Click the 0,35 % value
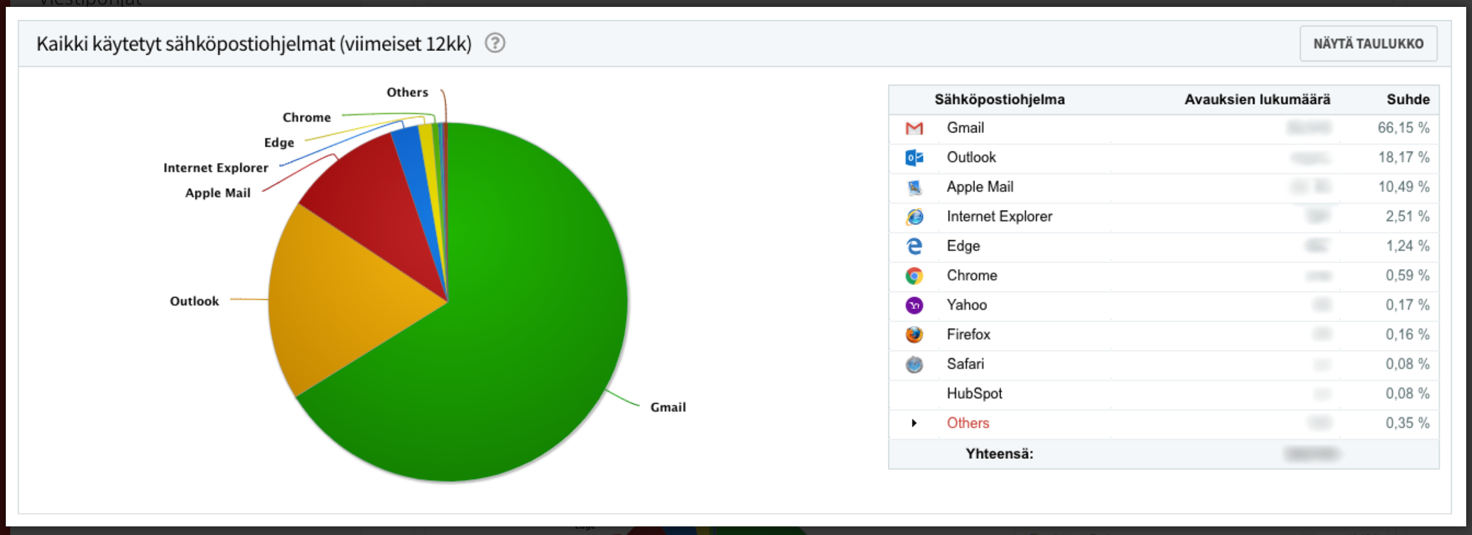The height and width of the screenshot is (535, 1472). click(x=1407, y=423)
